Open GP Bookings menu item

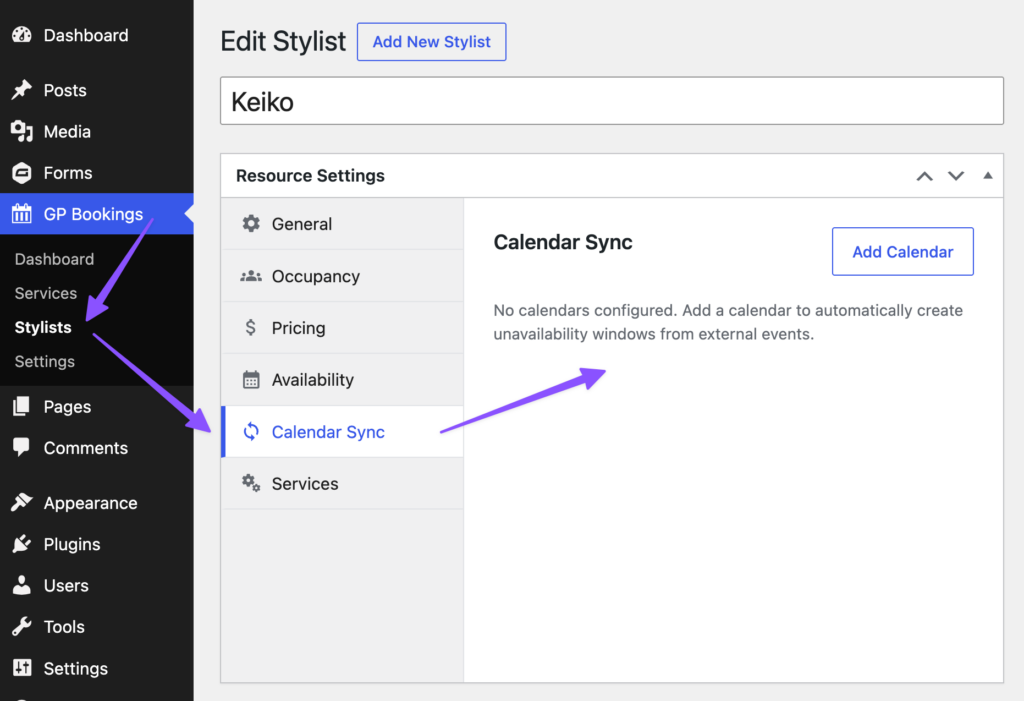point(97,214)
